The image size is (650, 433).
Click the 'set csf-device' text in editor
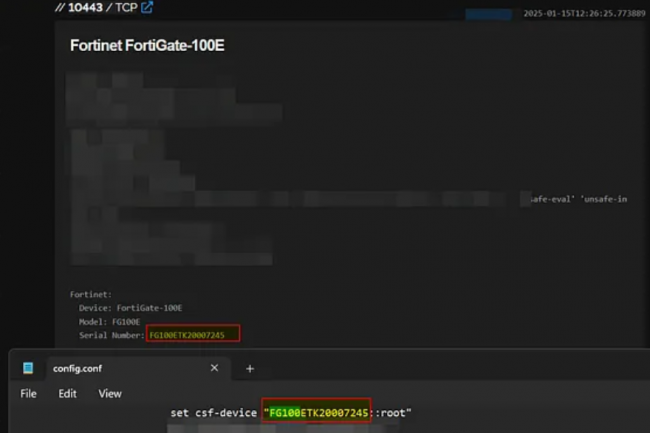(214, 412)
